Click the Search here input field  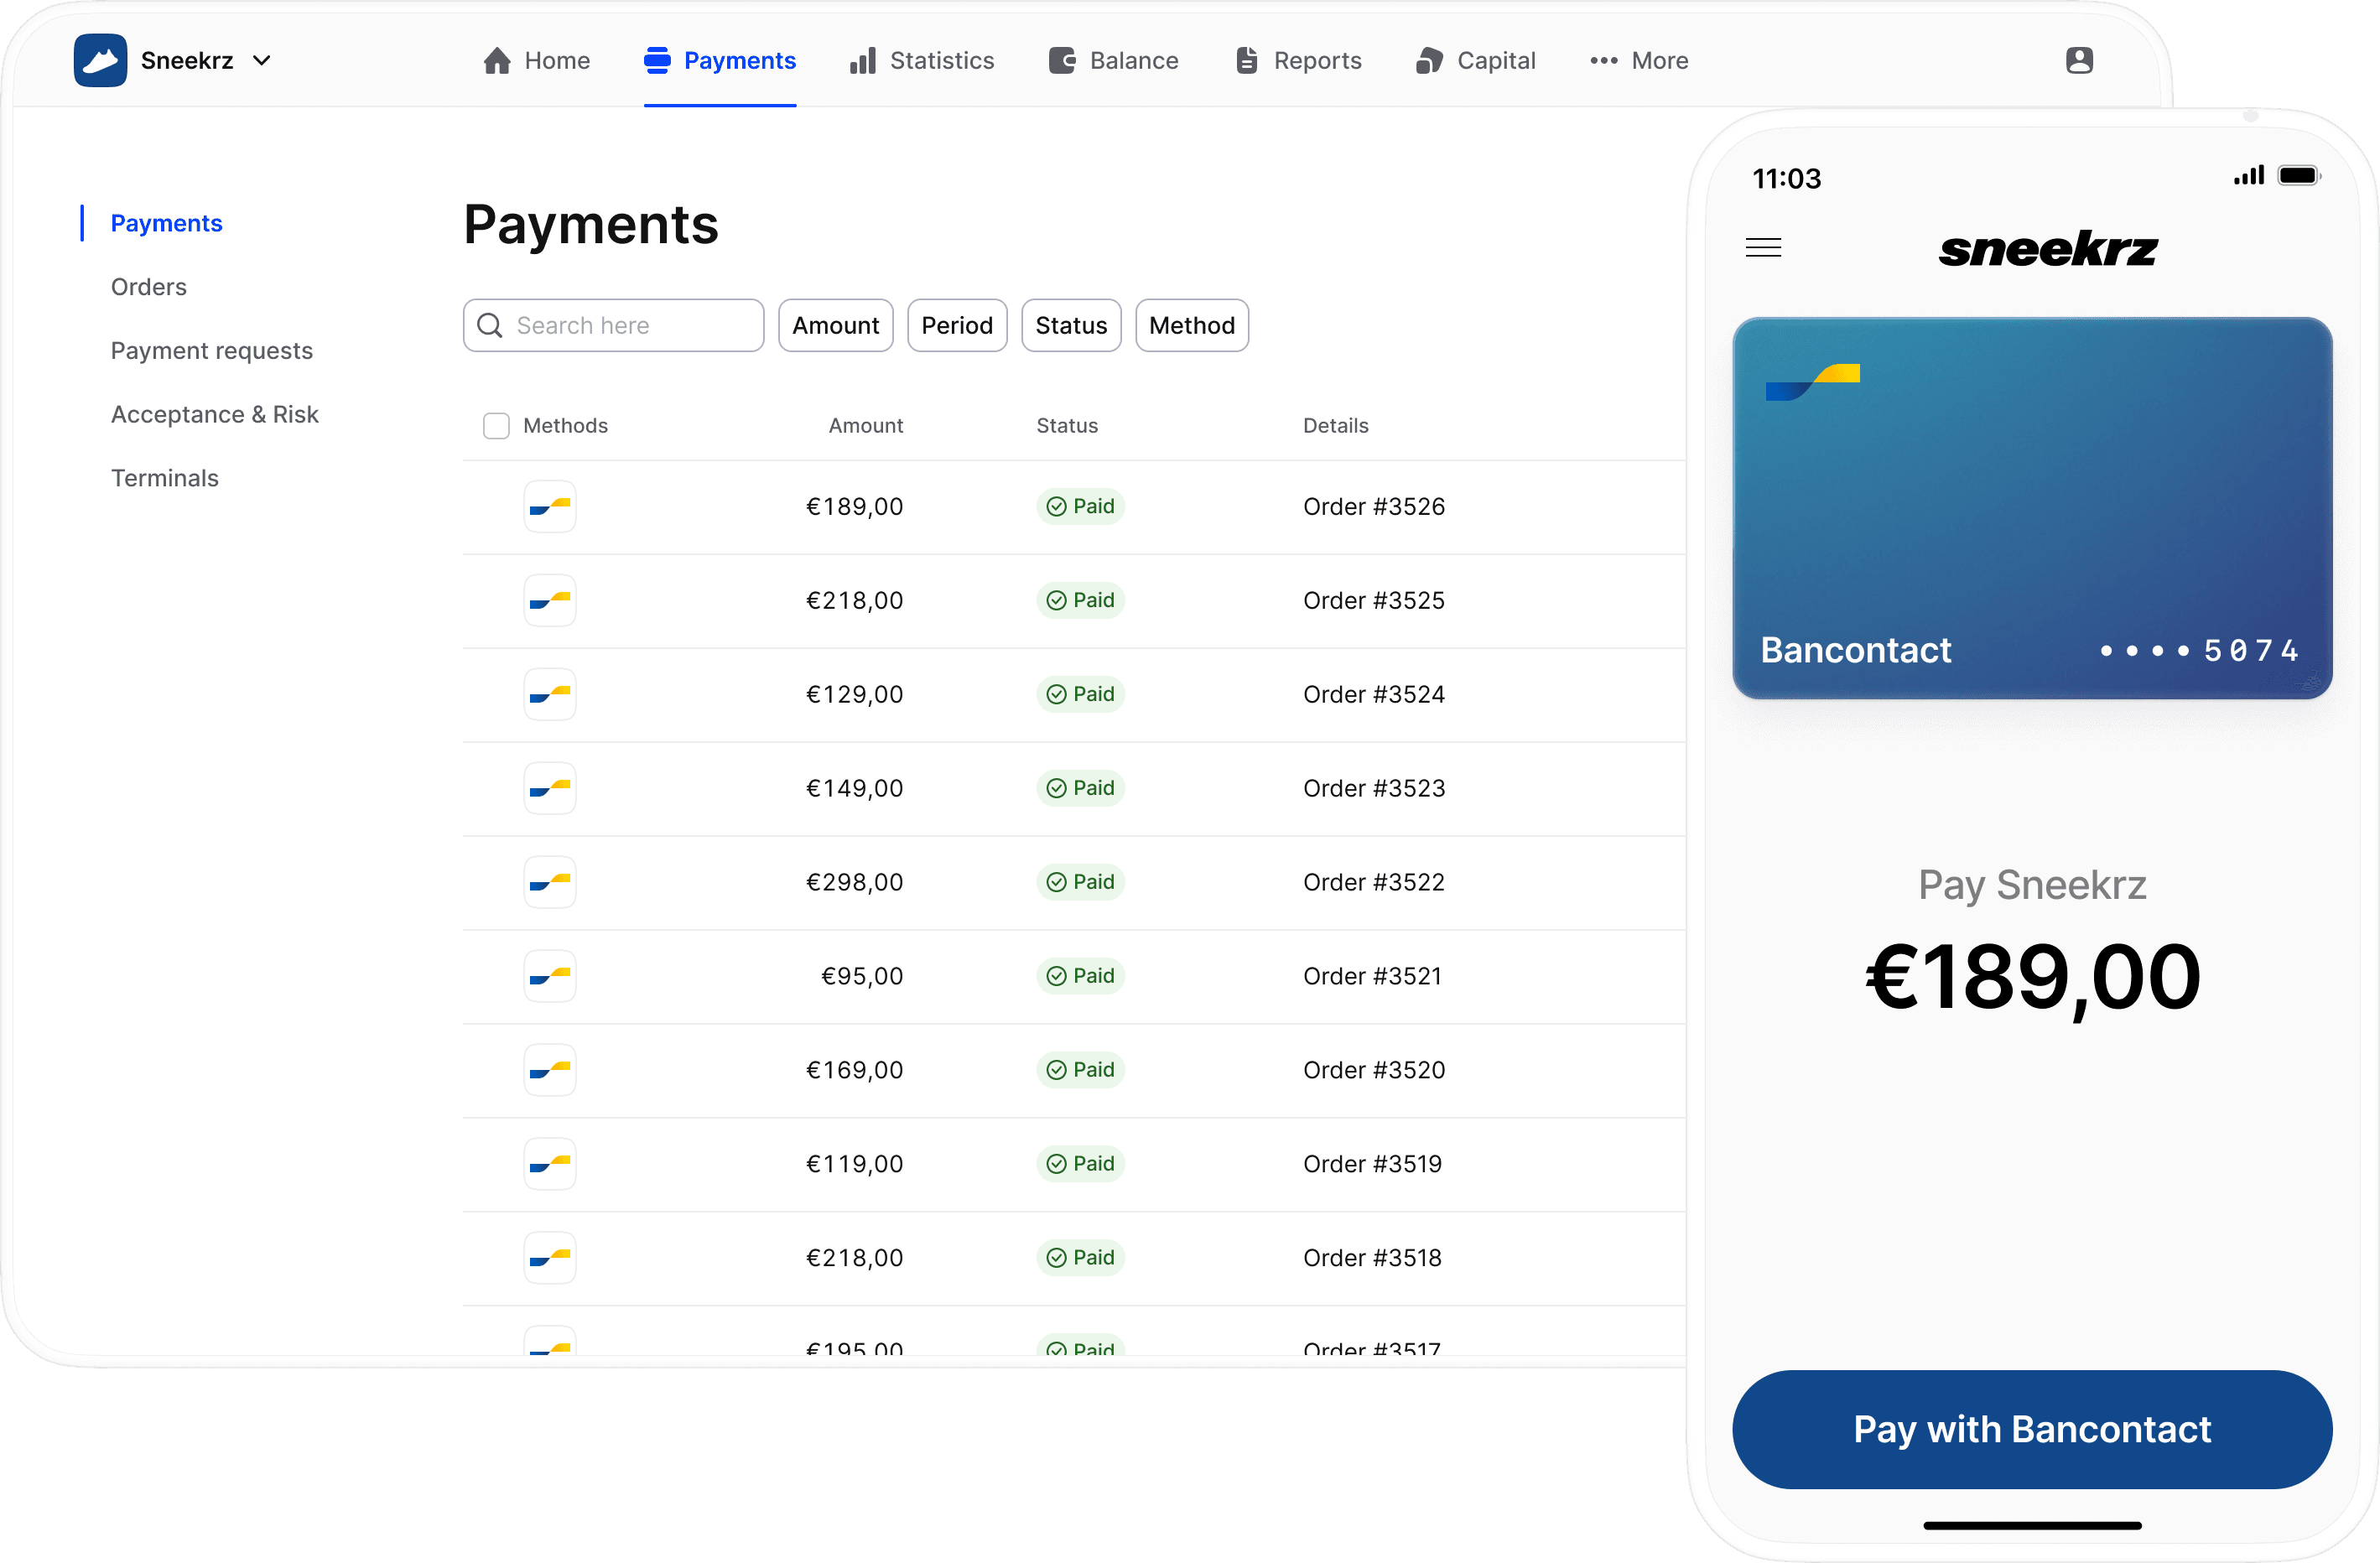pos(613,325)
